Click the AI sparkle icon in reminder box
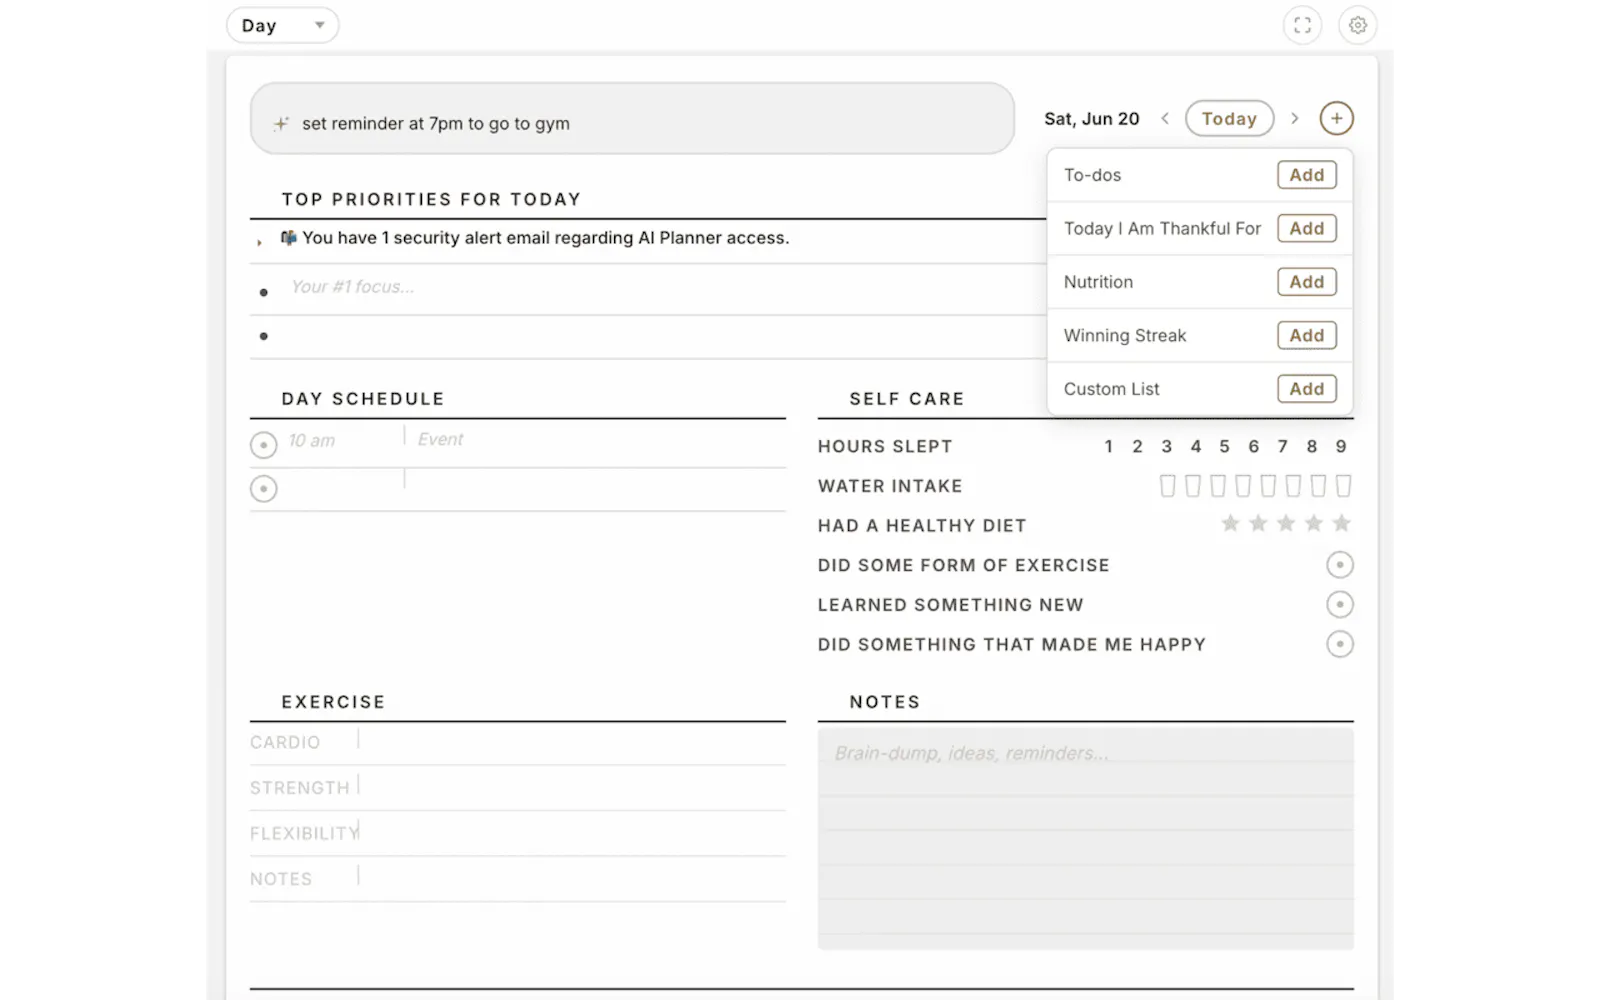The width and height of the screenshot is (1600, 1000). (x=281, y=124)
